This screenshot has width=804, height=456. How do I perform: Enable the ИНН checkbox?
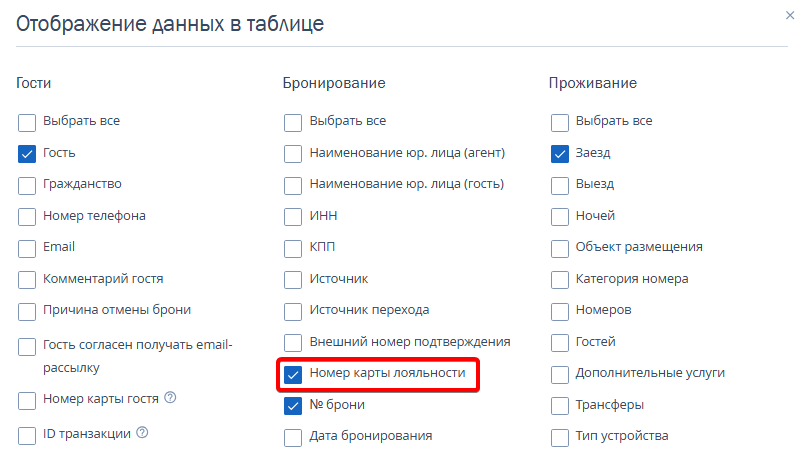(x=293, y=216)
